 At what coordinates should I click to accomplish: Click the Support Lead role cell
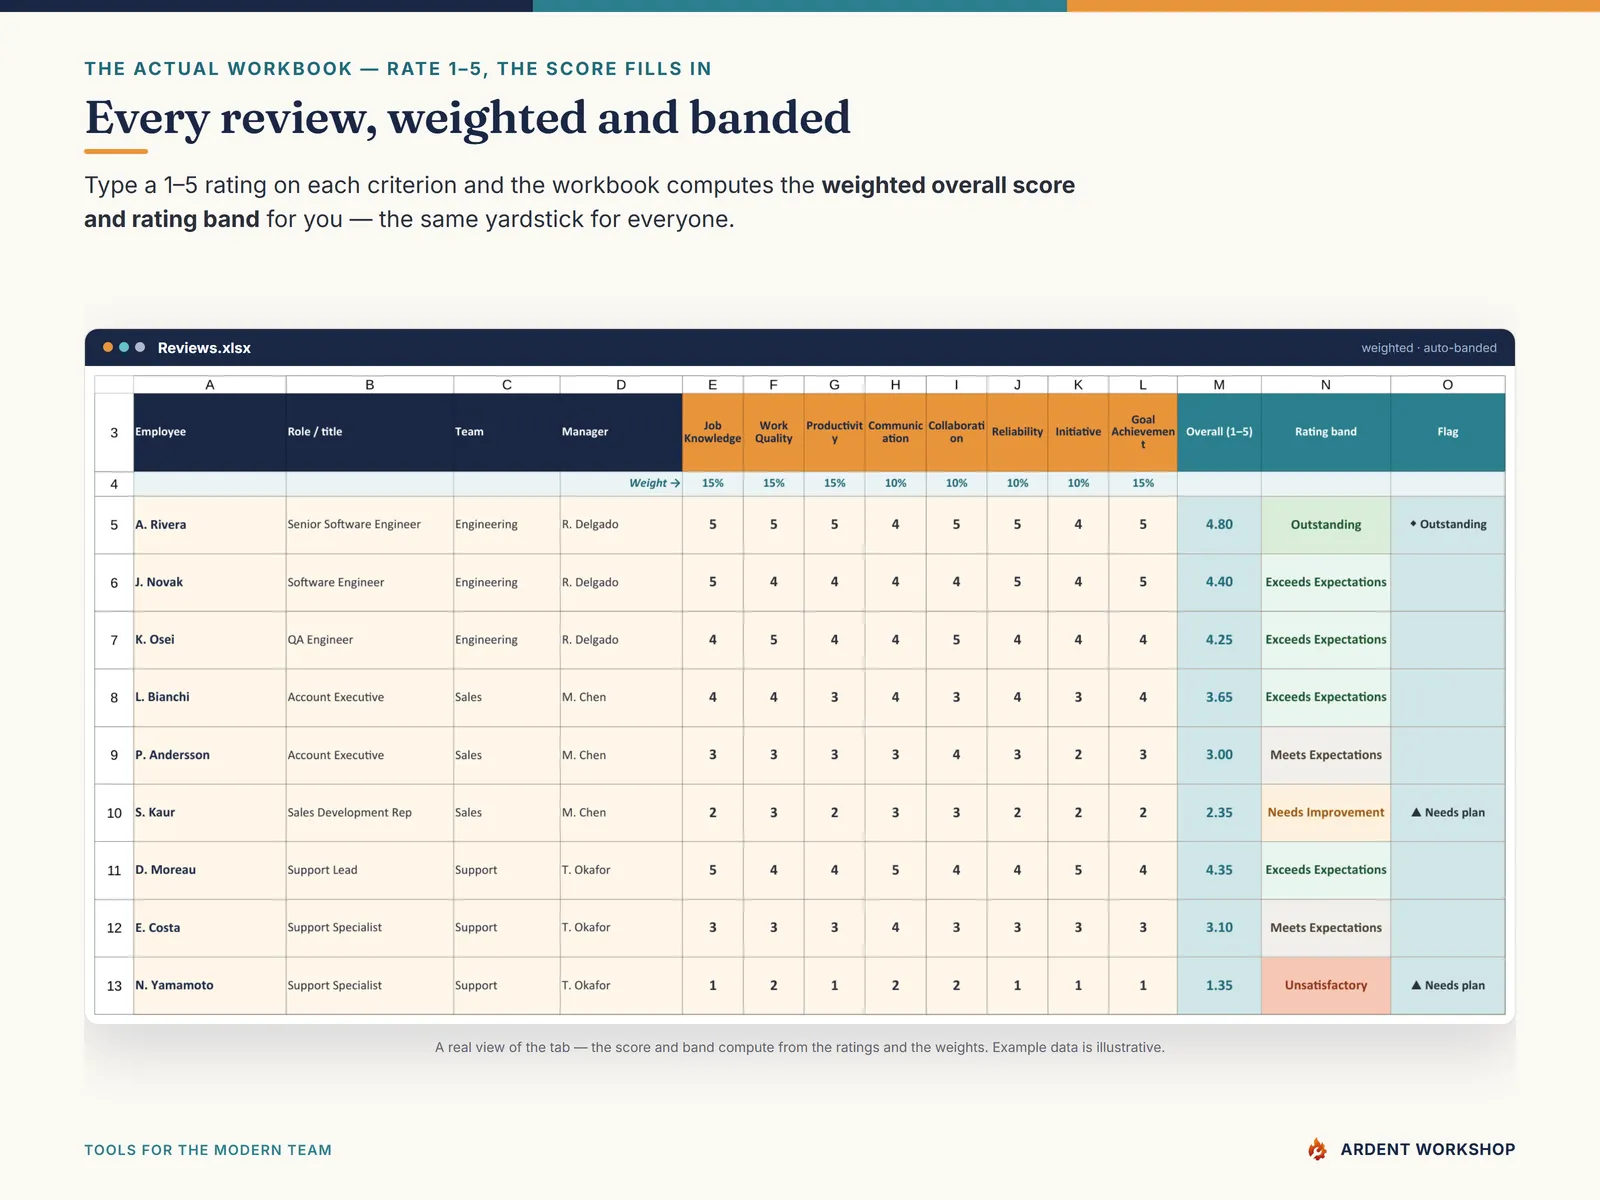point(370,870)
